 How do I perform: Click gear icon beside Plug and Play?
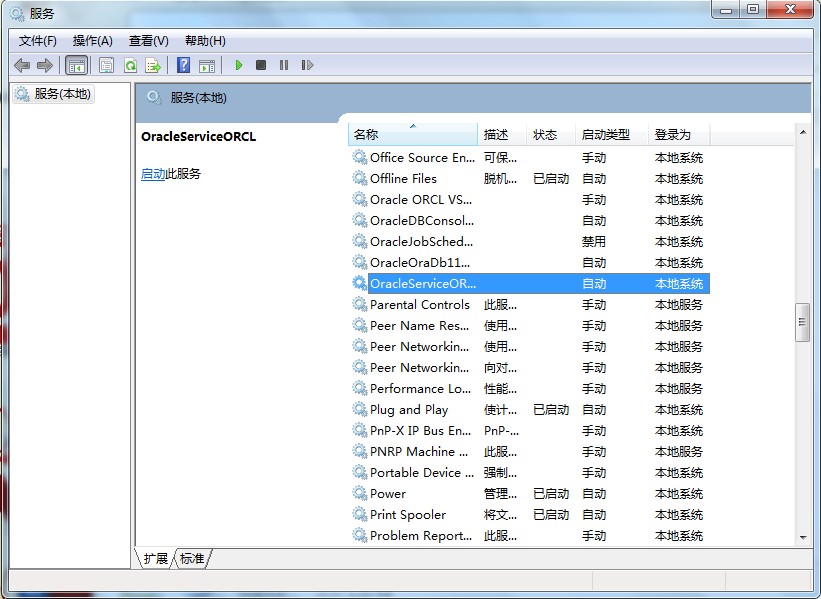click(360, 409)
